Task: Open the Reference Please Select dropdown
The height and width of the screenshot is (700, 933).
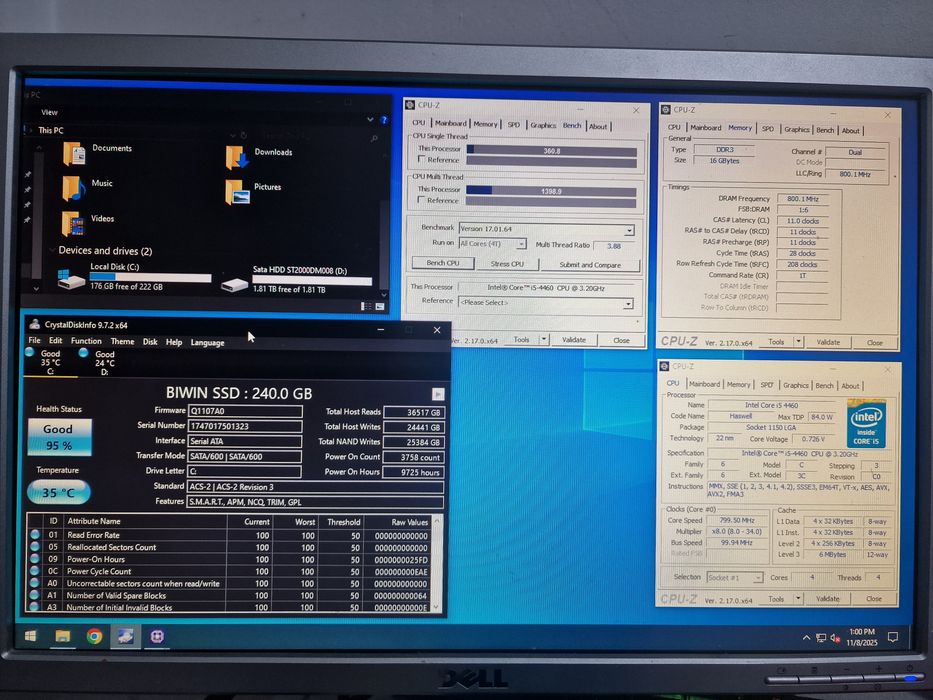Action: pos(627,304)
